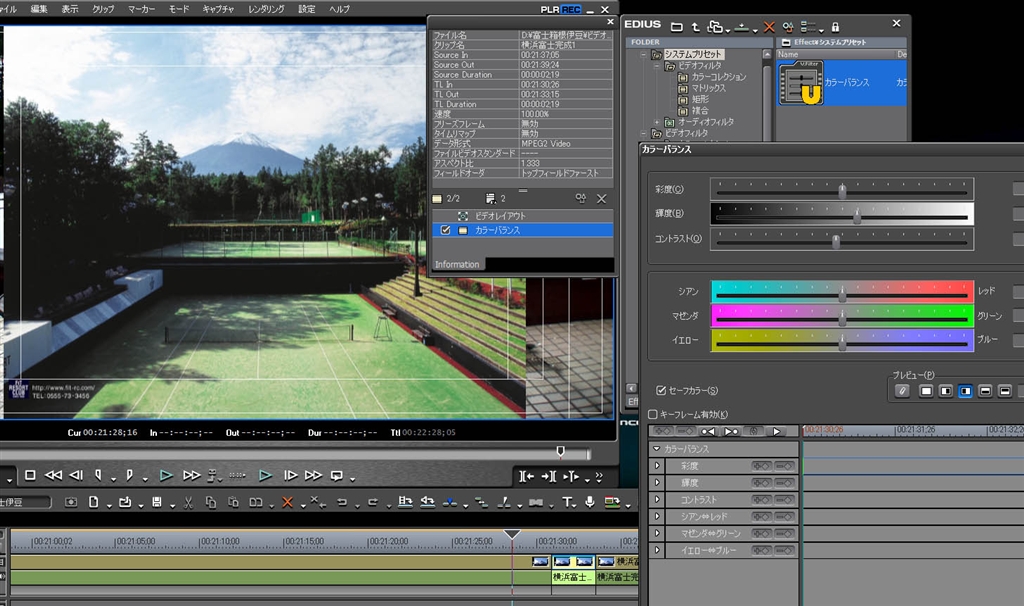
Task: Click the Stop button in player controls
Action: coord(30,475)
